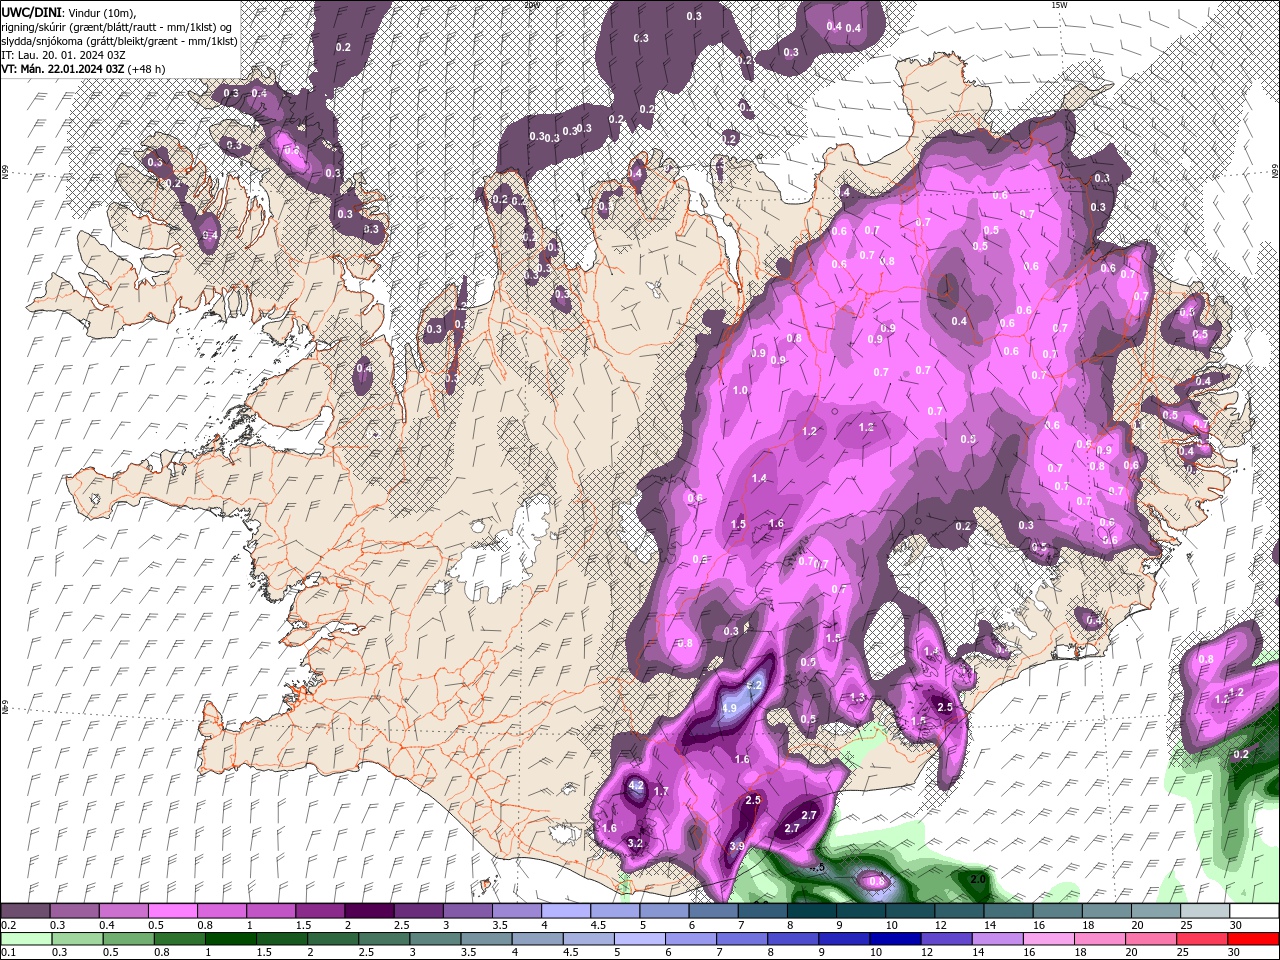Click the 1.0 value label on the map
The height and width of the screenshot is (960, 1280).
pyautogui.click(x=740, y=391)
